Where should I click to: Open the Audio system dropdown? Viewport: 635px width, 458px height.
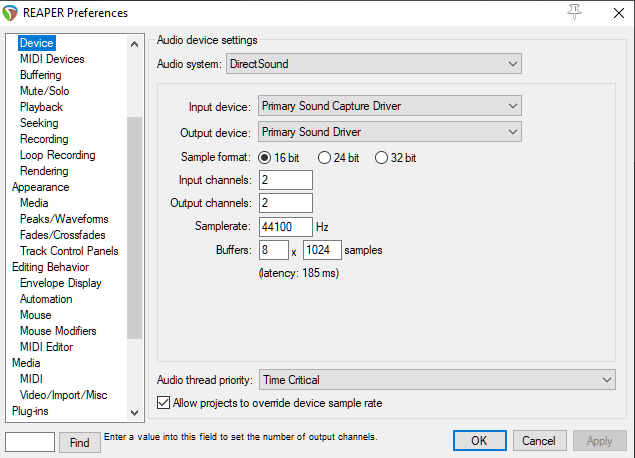[374, 64]
